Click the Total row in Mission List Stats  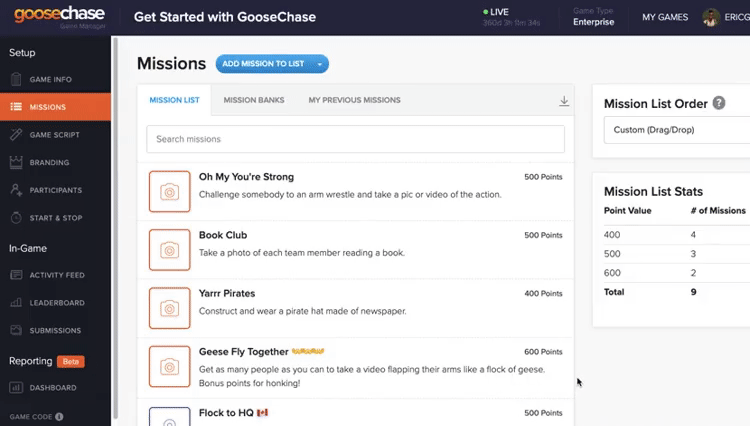(677, 292)
